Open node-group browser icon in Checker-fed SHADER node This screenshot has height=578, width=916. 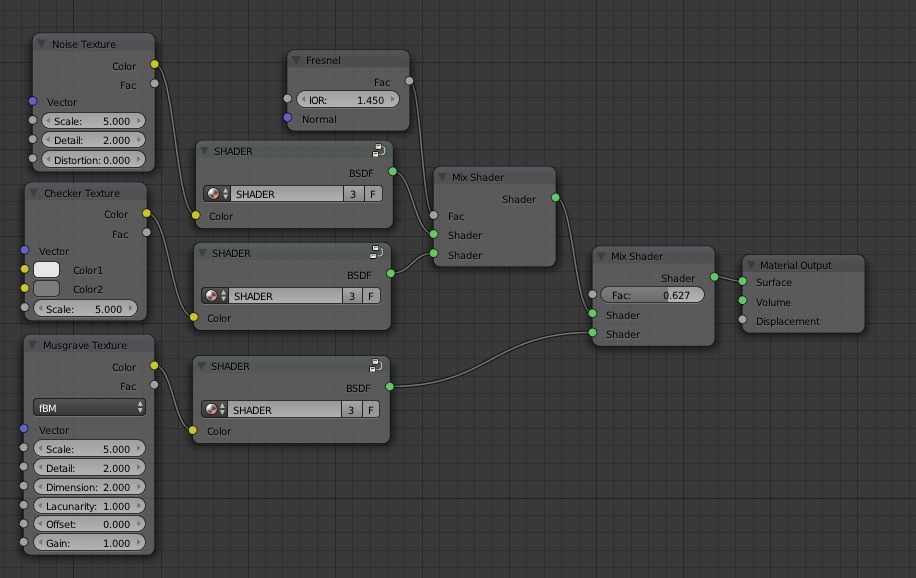(215, 296)
